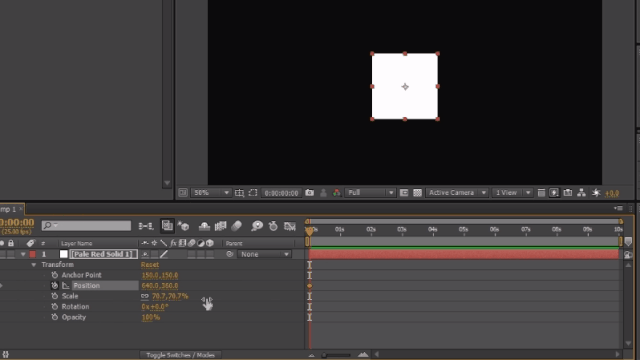Image resolution: width=640 pixels, height=360 pixels.
Task: Click Opacity value 100%
Action: click(x=151, y=317)
